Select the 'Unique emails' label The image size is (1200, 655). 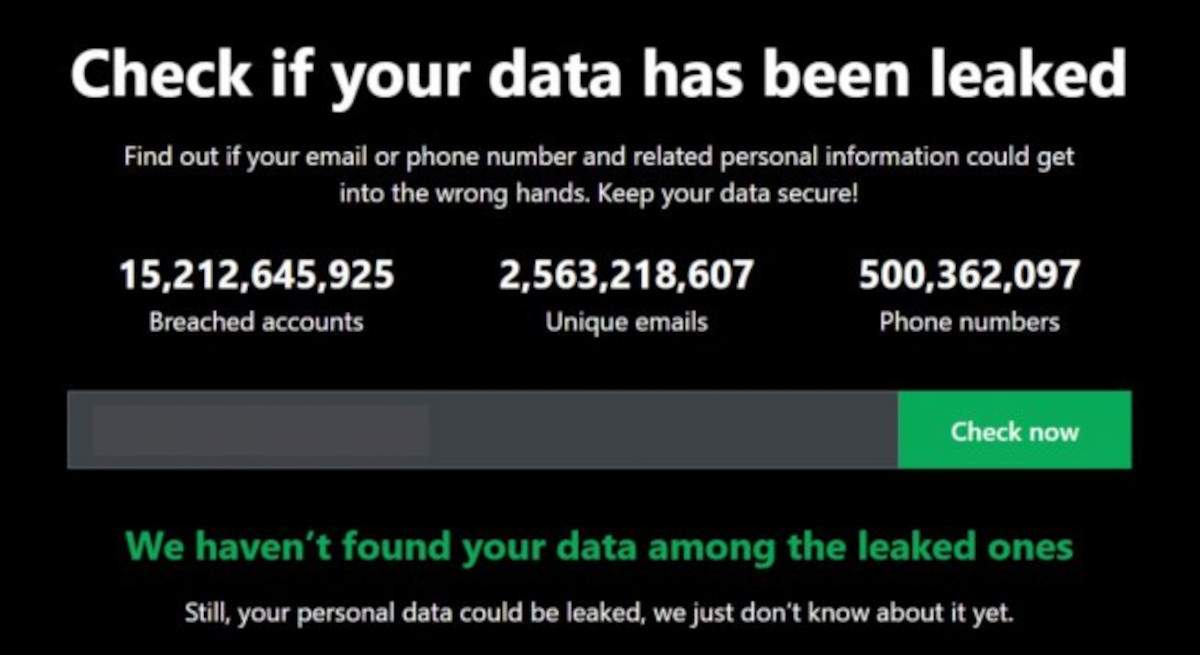point(626,322)
